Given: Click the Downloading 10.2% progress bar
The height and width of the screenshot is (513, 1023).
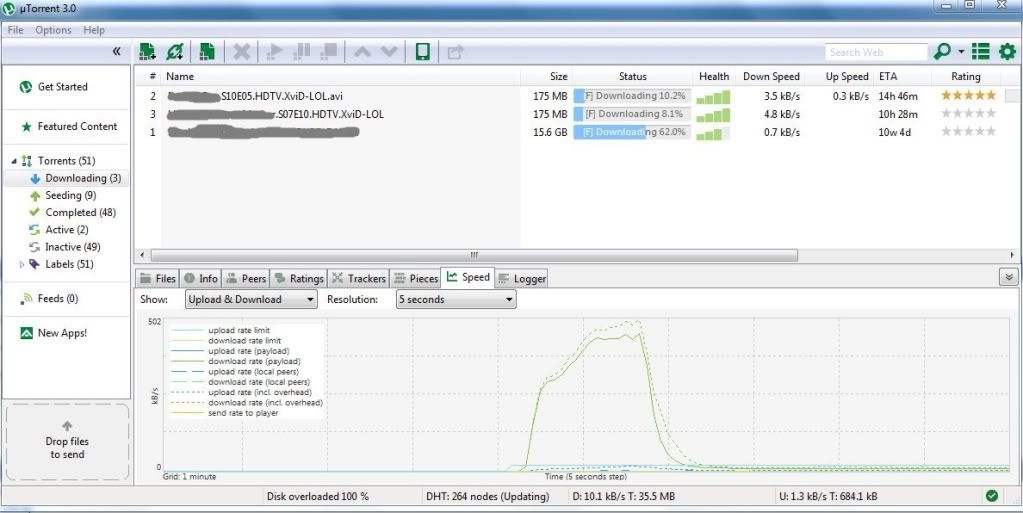Looking at the screenshot, I should [x=632, y=96].
